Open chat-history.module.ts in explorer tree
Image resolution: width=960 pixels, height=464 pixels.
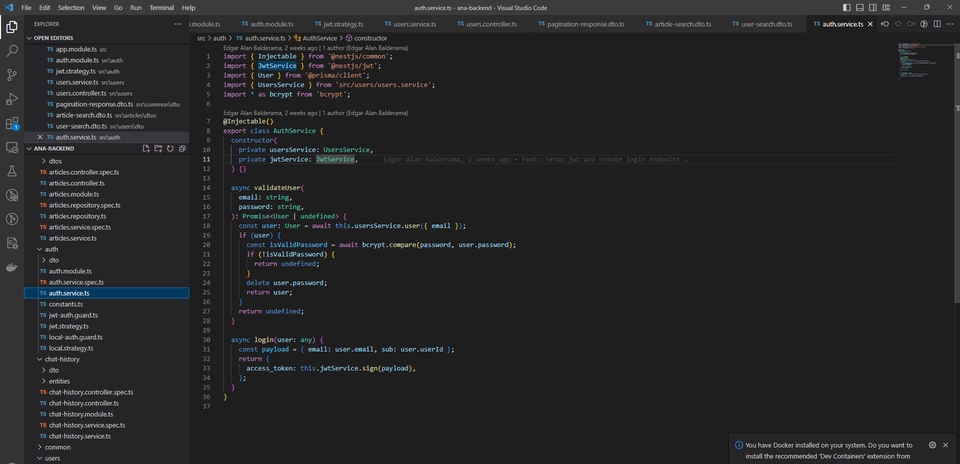click(x=83, y=414)
